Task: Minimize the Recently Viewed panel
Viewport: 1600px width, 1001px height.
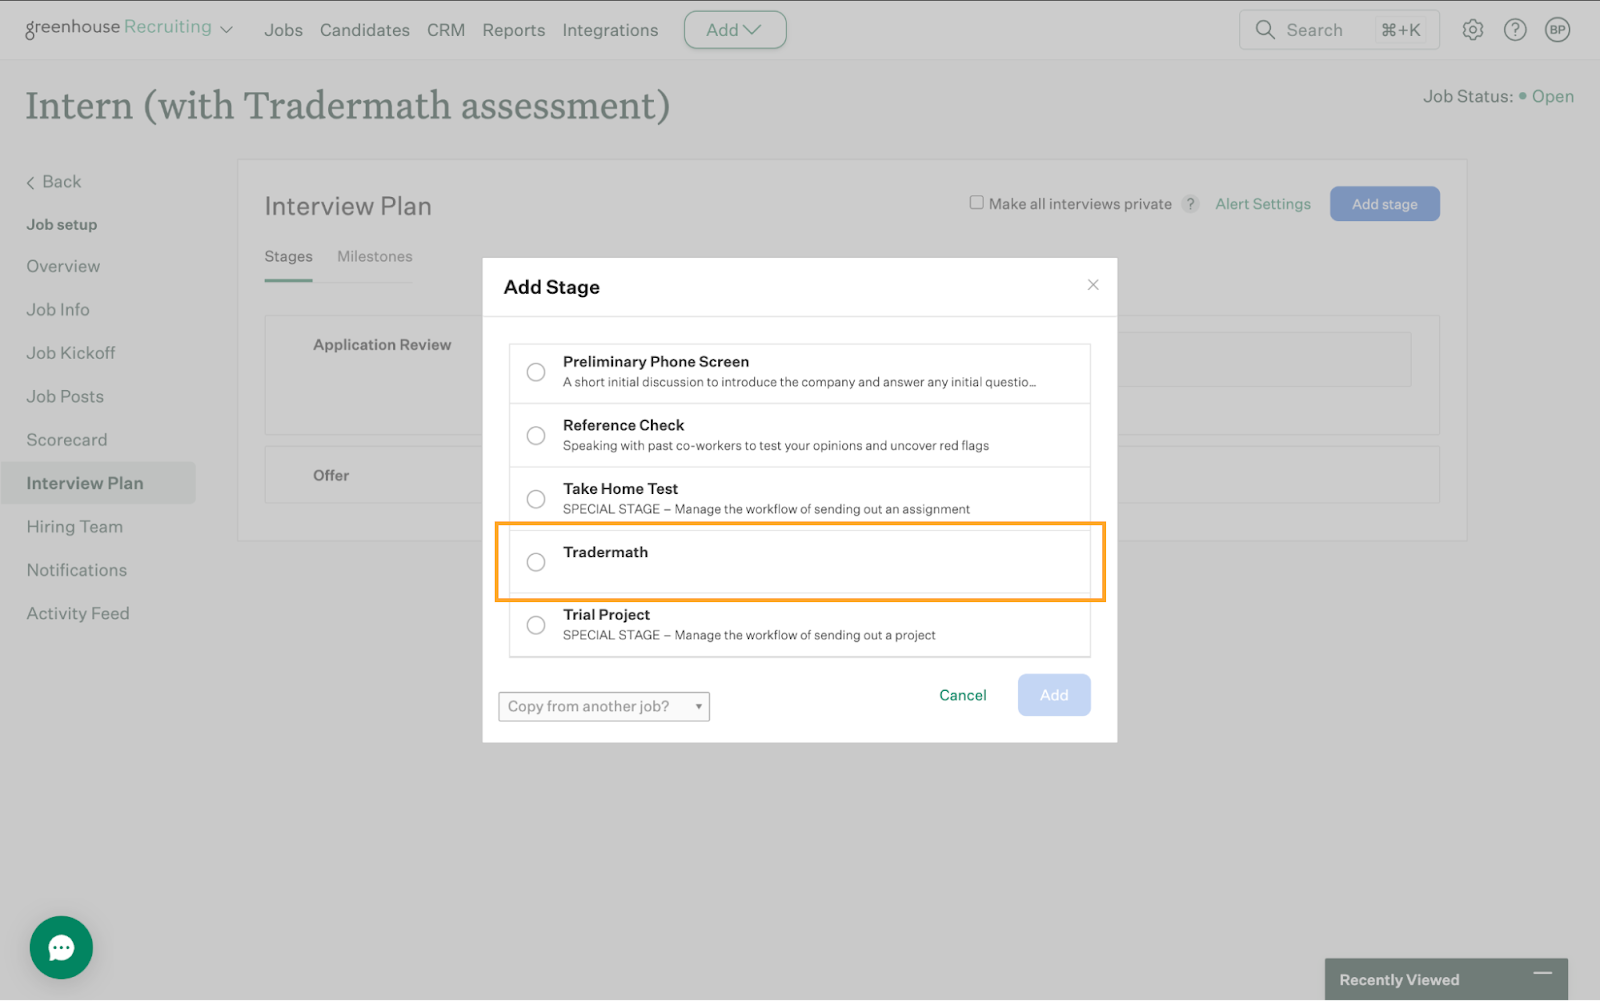Action: (x=1543, y=973)
